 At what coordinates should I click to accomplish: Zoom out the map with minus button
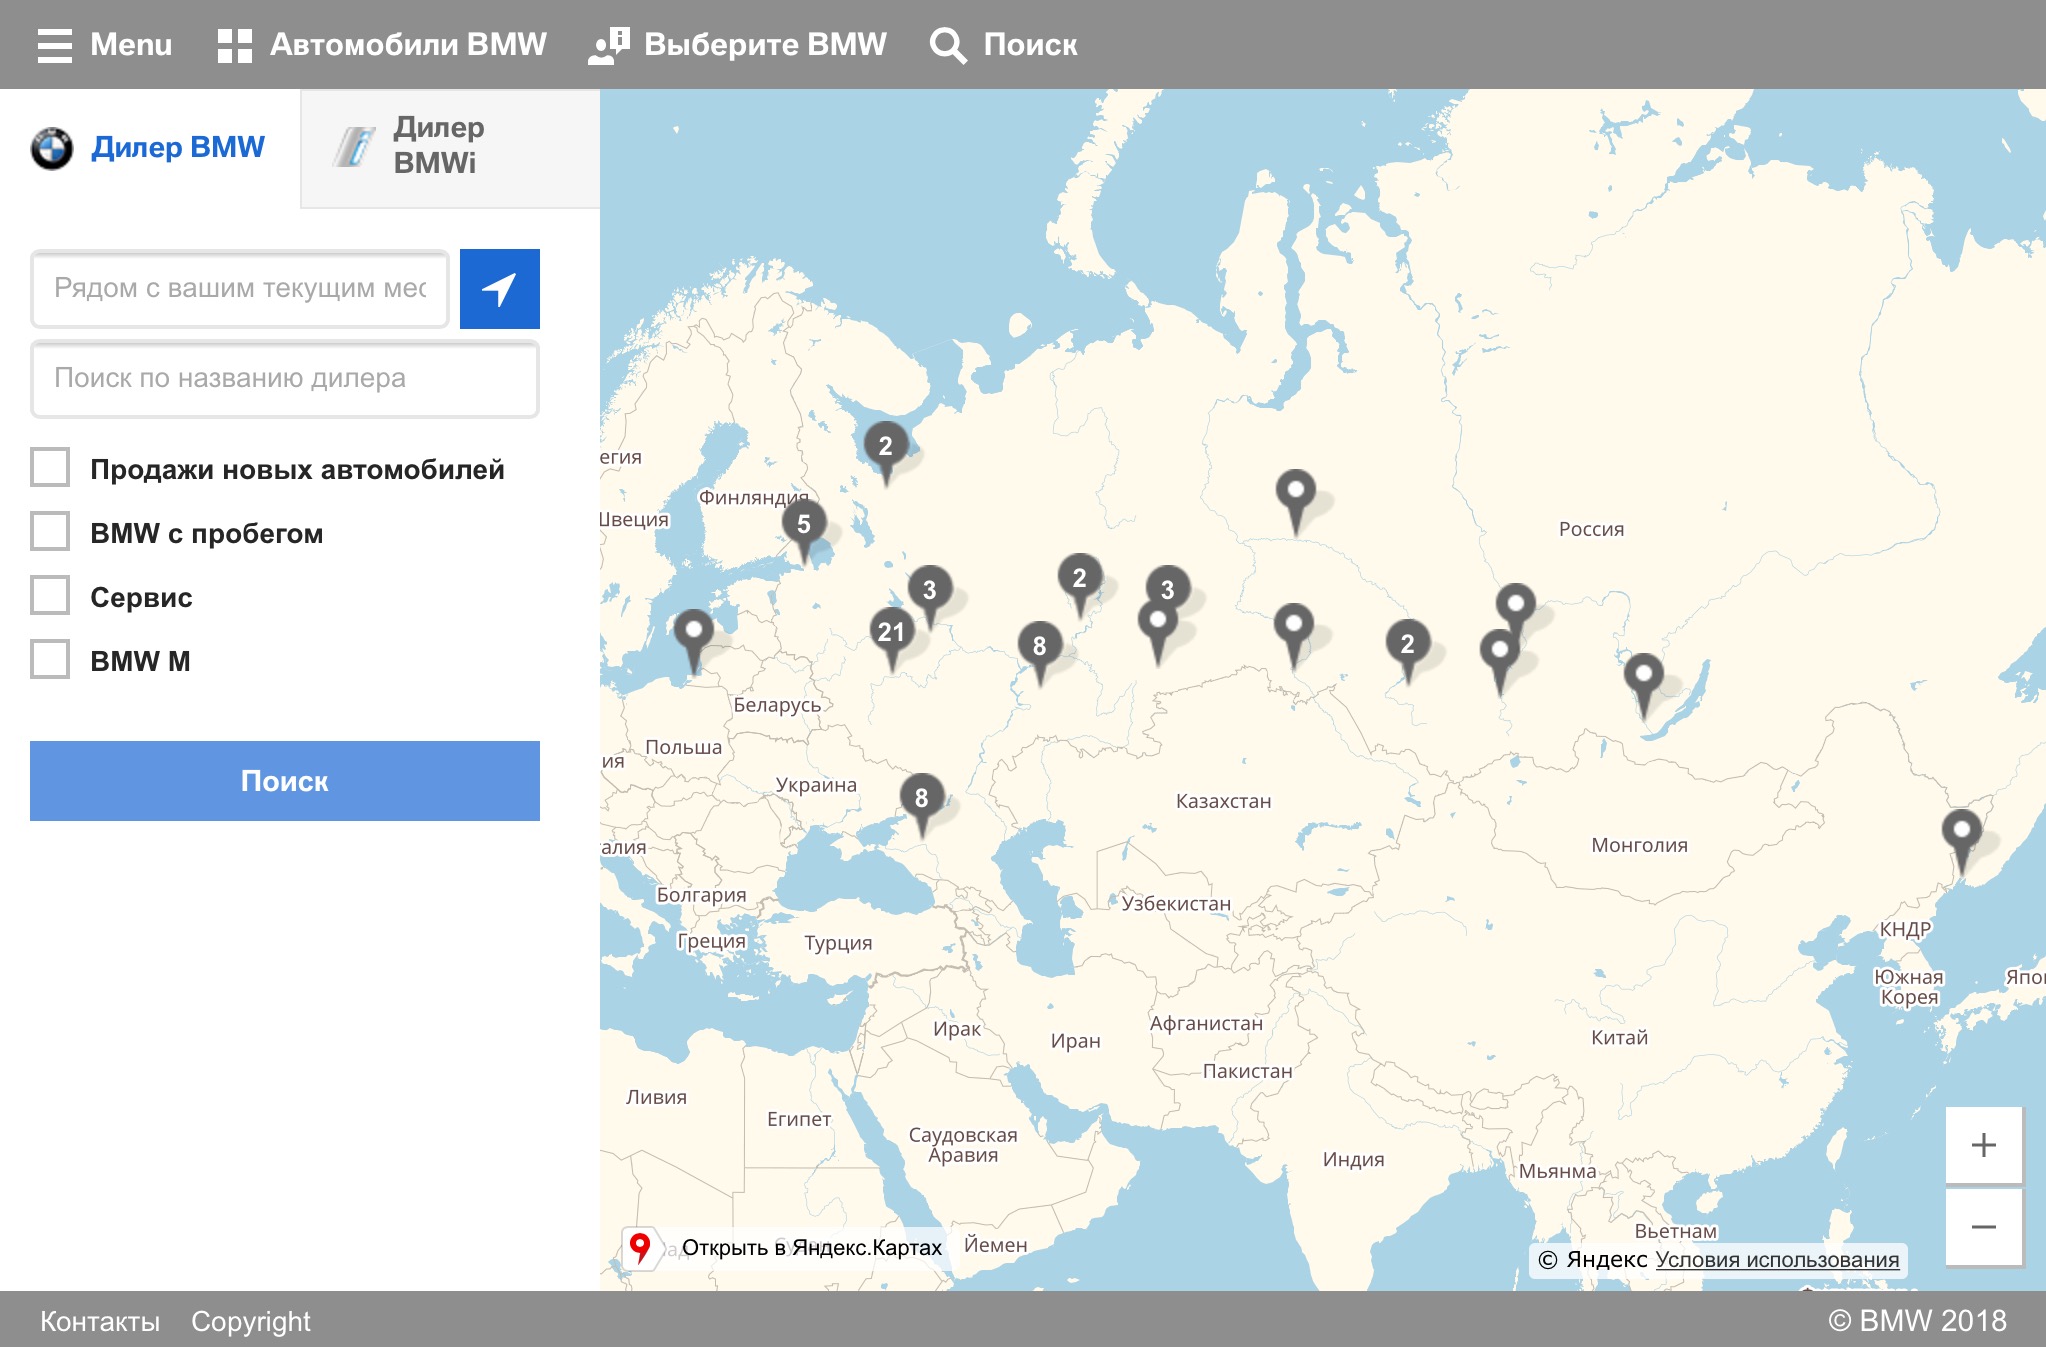pyautogui.click(x=1984, y=1227)
